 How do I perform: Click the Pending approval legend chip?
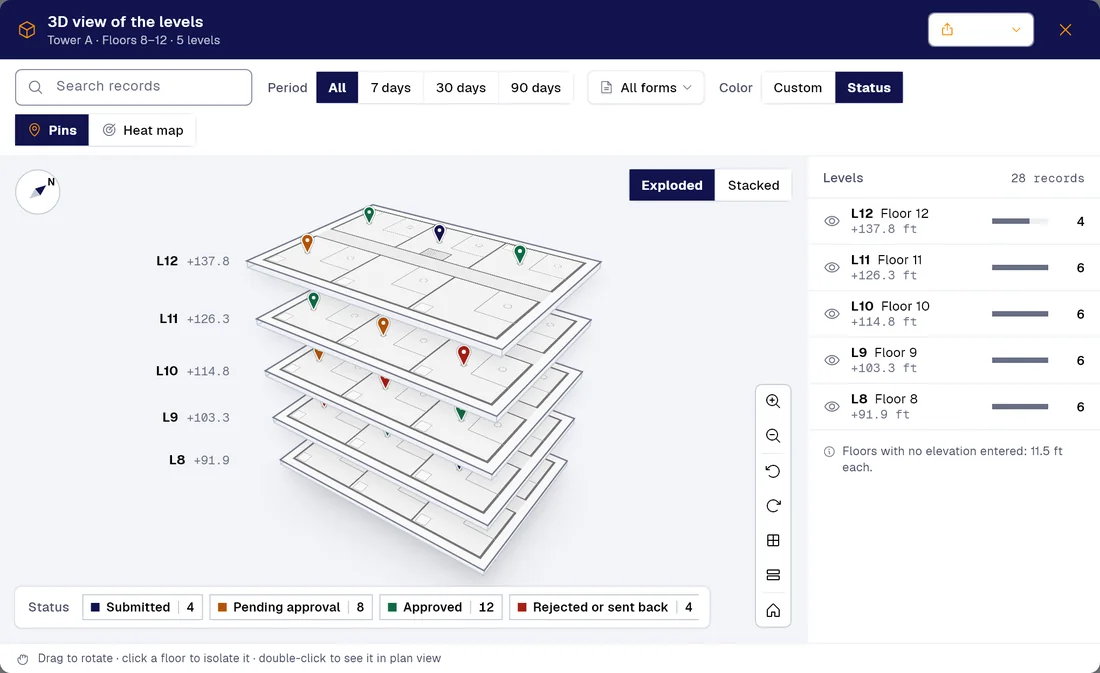(x=291, y=607)
